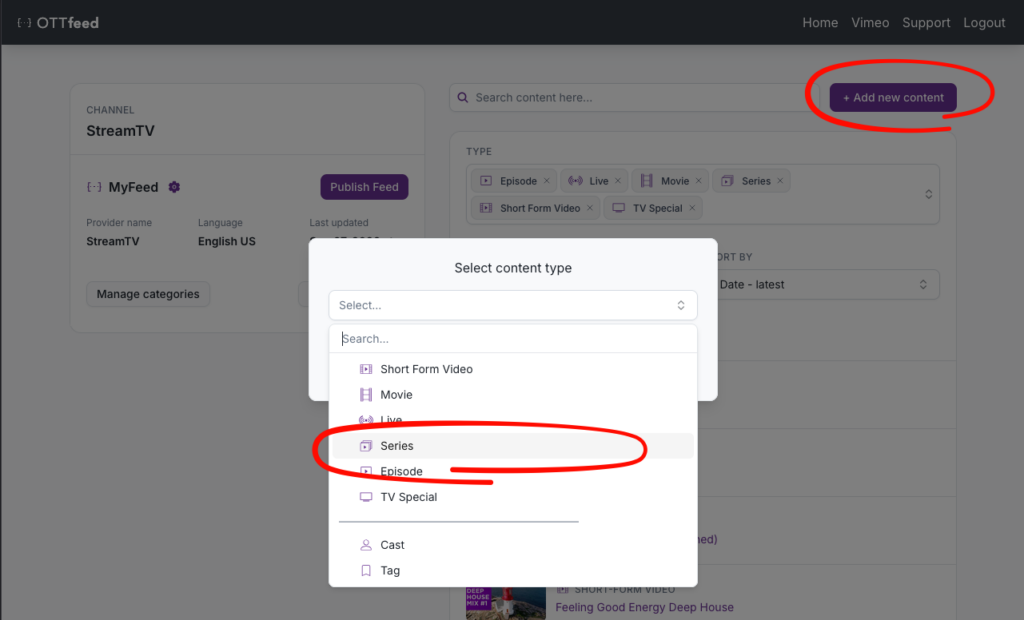Open Feeling Good Energy Deep House title
The width and height of the screenshot is (1024, 620).
pos(645,608)
